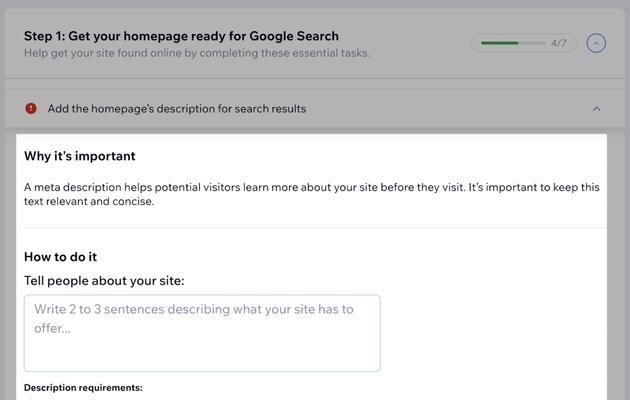The width and height of the screenshot is (630, 400).
Task: Click the 'Why it's important' heading
Action: pyautogui.click(x=80, y=156)
